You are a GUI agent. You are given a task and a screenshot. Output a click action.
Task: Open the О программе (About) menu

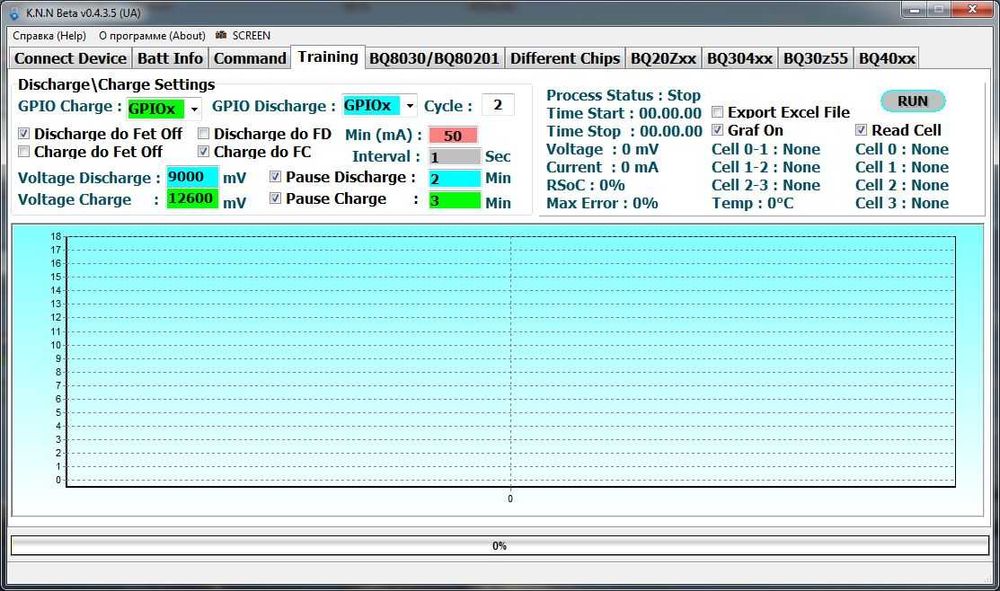coord(152,36)
